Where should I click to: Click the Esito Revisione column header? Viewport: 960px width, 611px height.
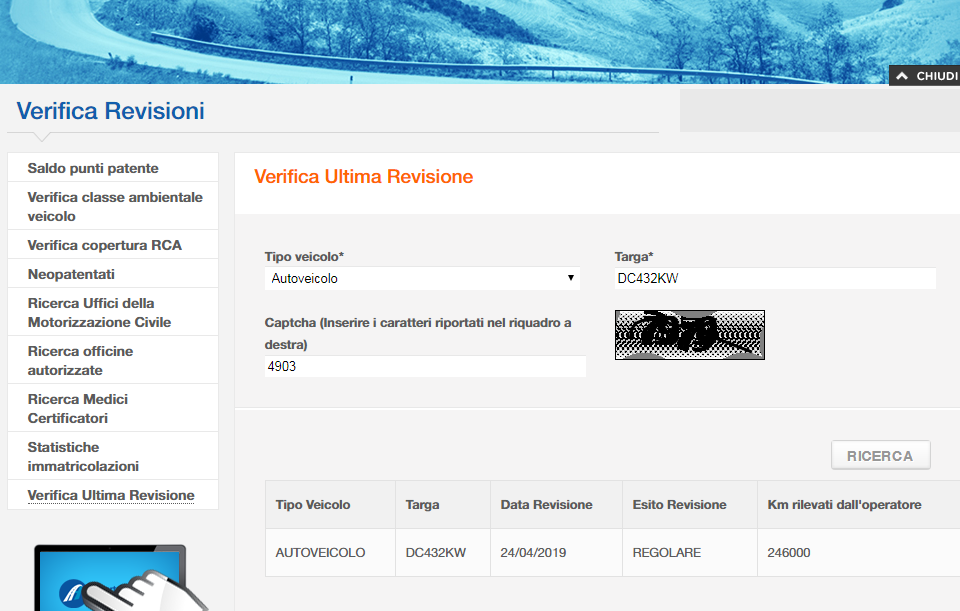pos(679,505)
